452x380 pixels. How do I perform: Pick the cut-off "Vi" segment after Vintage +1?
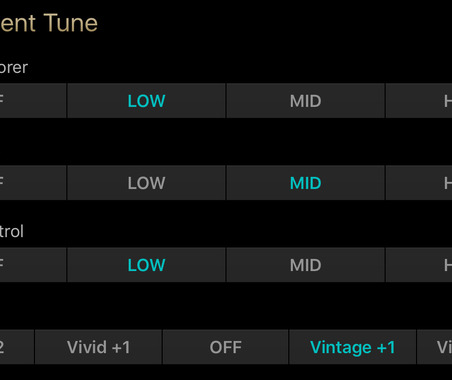click(435, 347)
